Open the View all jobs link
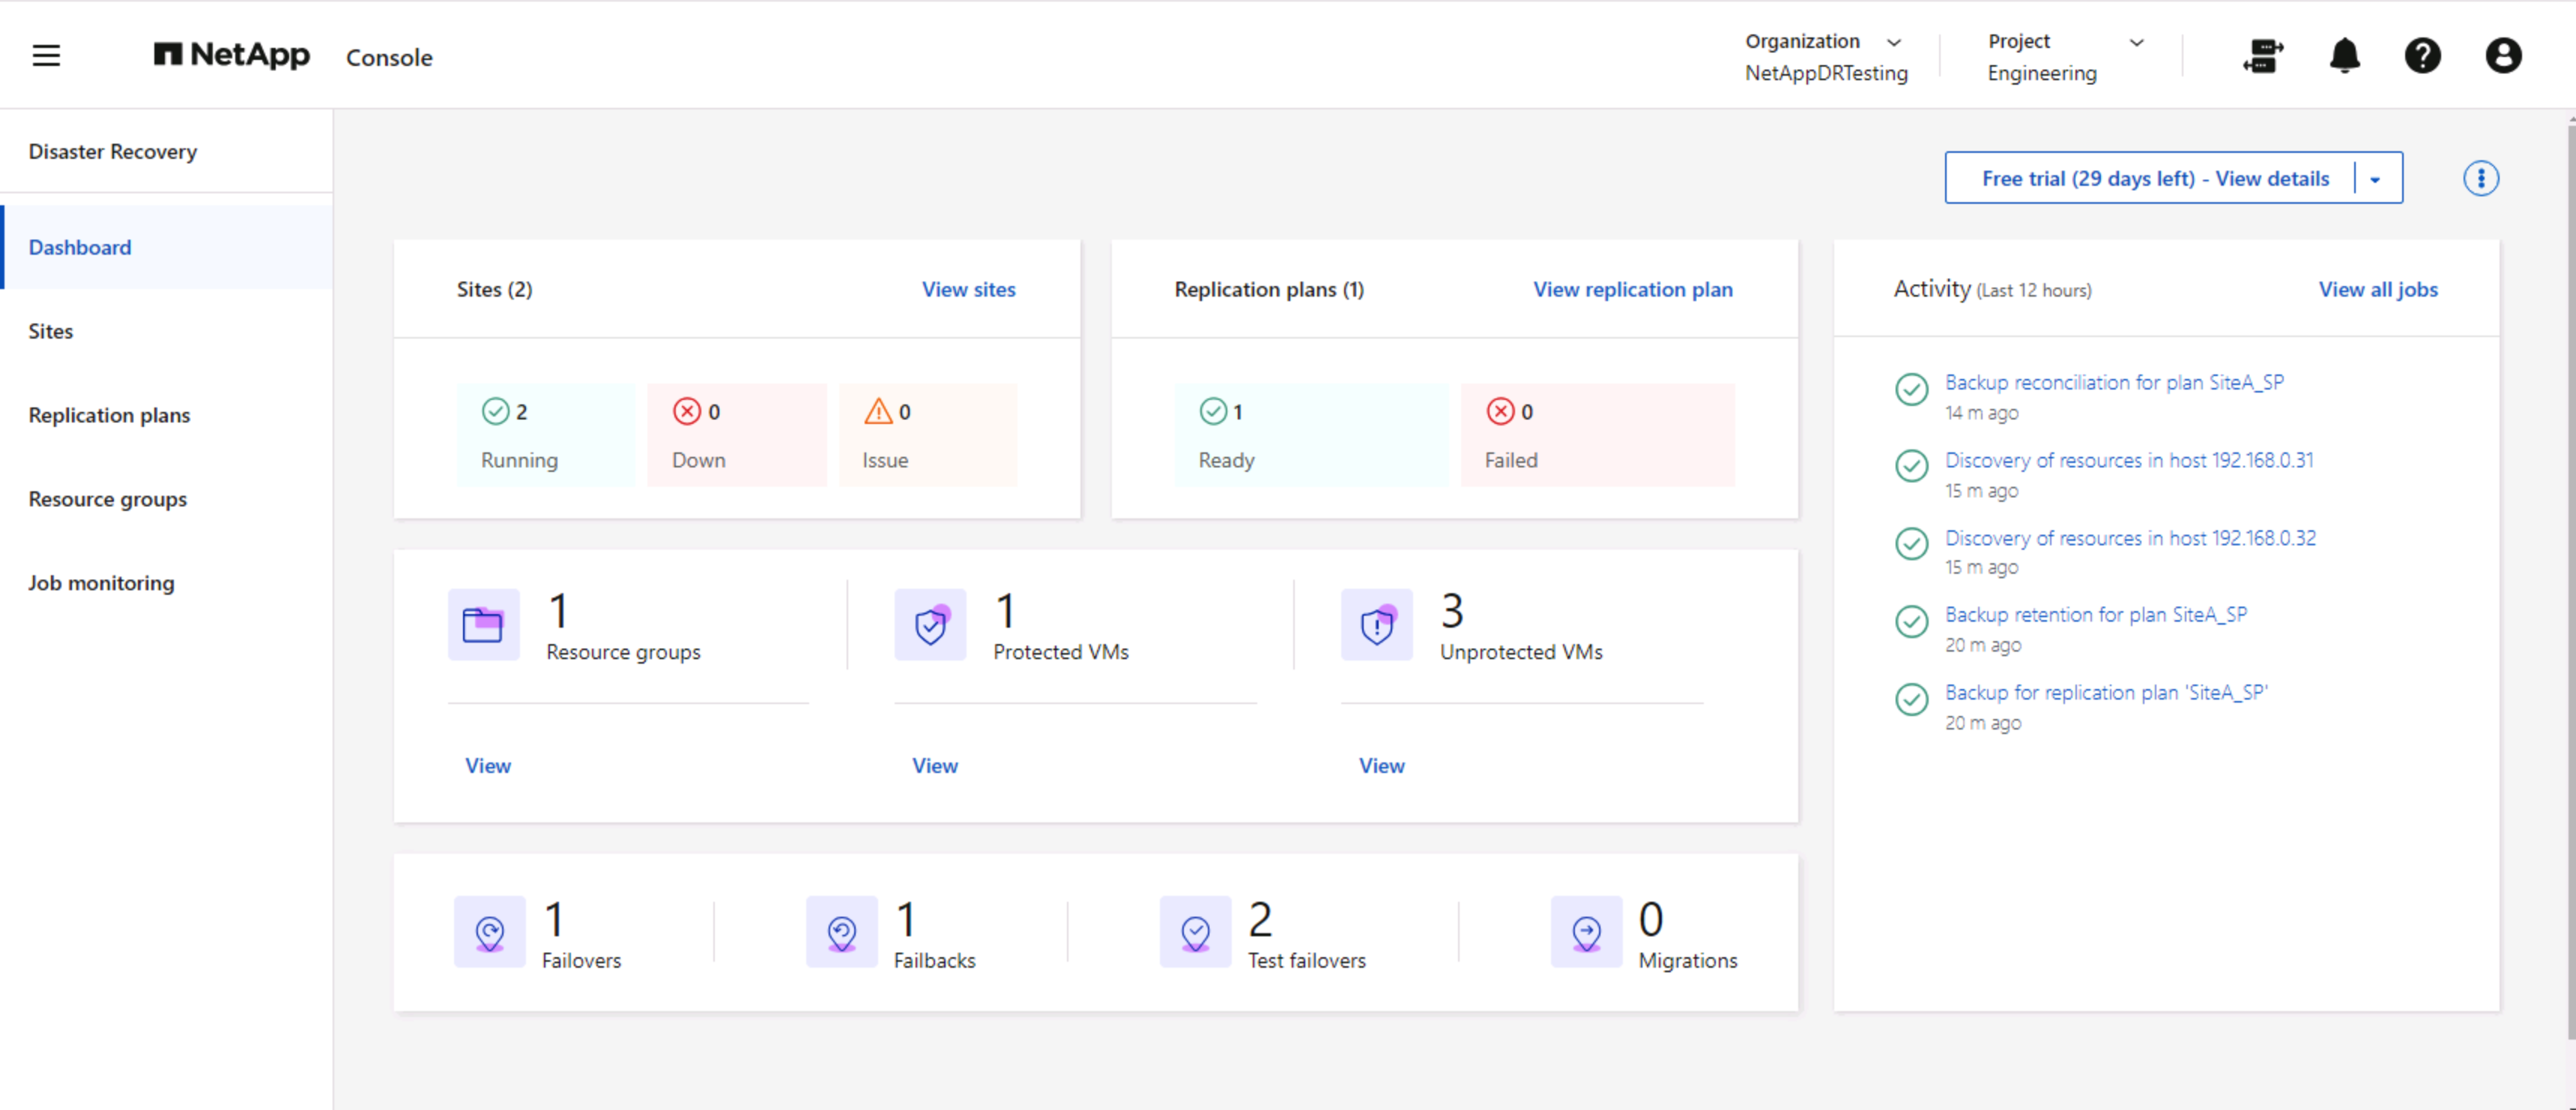The width and height of the screenshot is (2576, 1110). click(x=2378, y=289)
